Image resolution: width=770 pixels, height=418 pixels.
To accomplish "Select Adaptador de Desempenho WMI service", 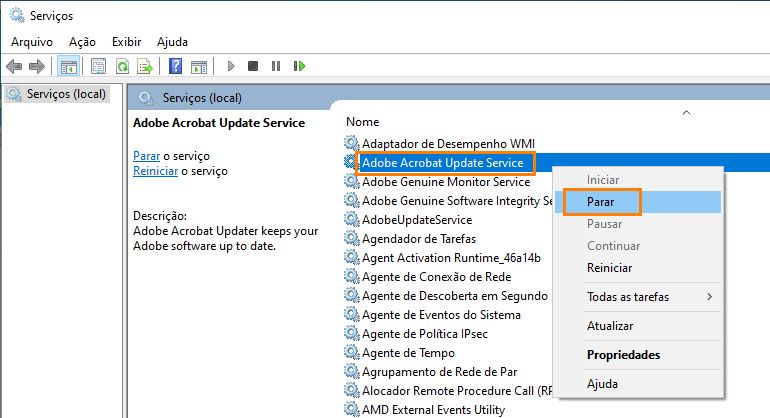I will click(x=448, y=143).
